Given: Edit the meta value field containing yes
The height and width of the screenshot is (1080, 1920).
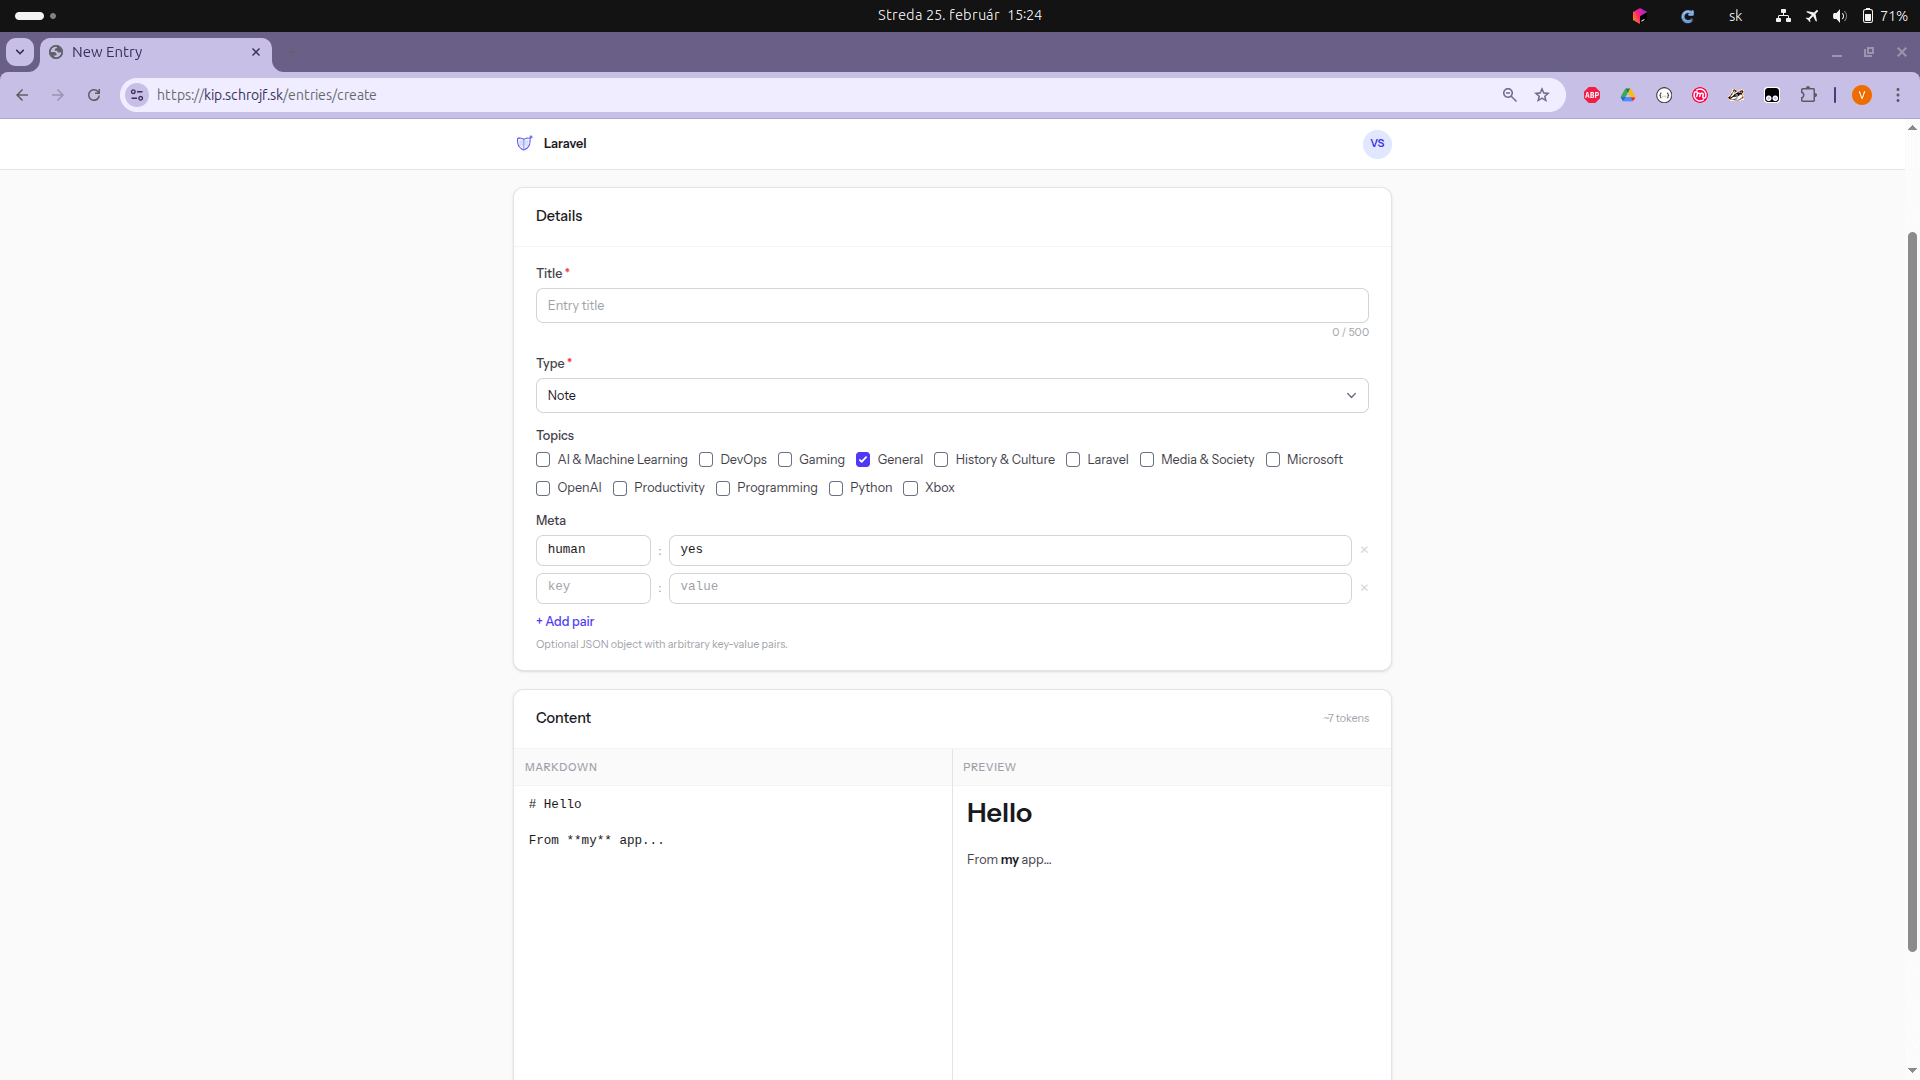Looking at the screenshot, I should tap(1010, 550).
